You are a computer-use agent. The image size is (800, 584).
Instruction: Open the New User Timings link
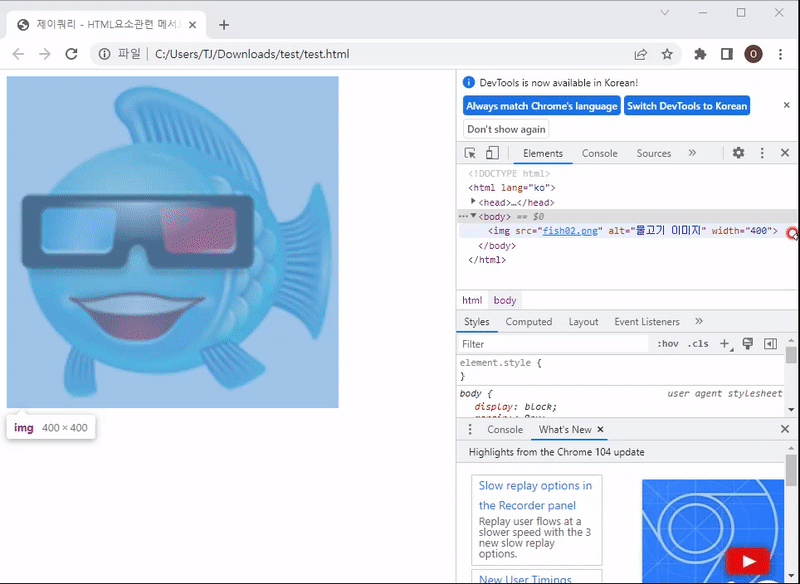(525, 579)
